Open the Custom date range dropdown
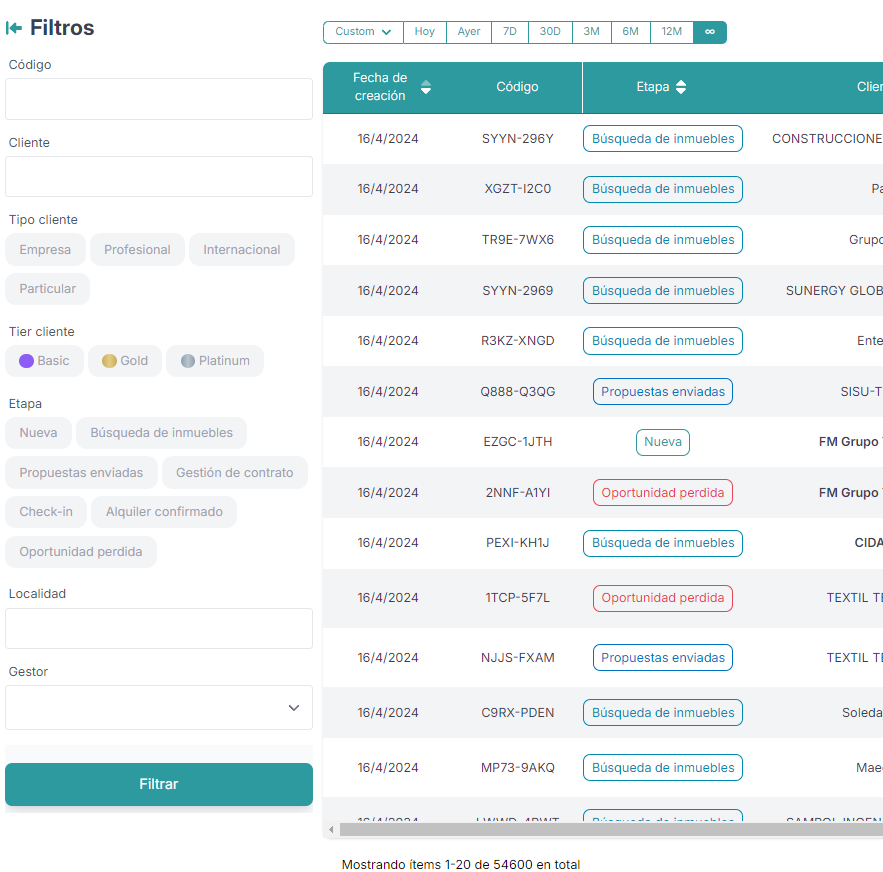The height and width of the screenshot is (872, 883). (x=363, y=32)
